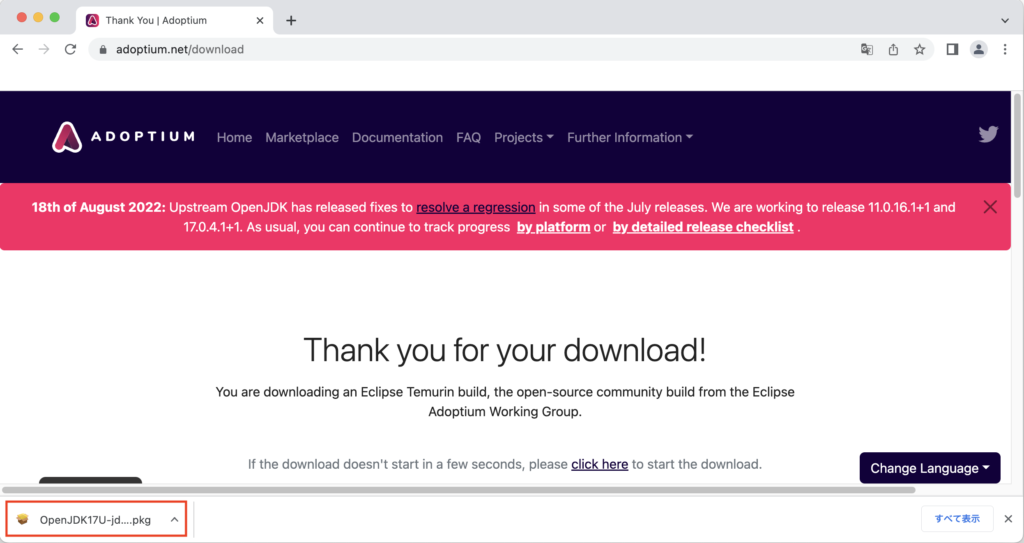Open FAQ in navigation

(468, 137)
